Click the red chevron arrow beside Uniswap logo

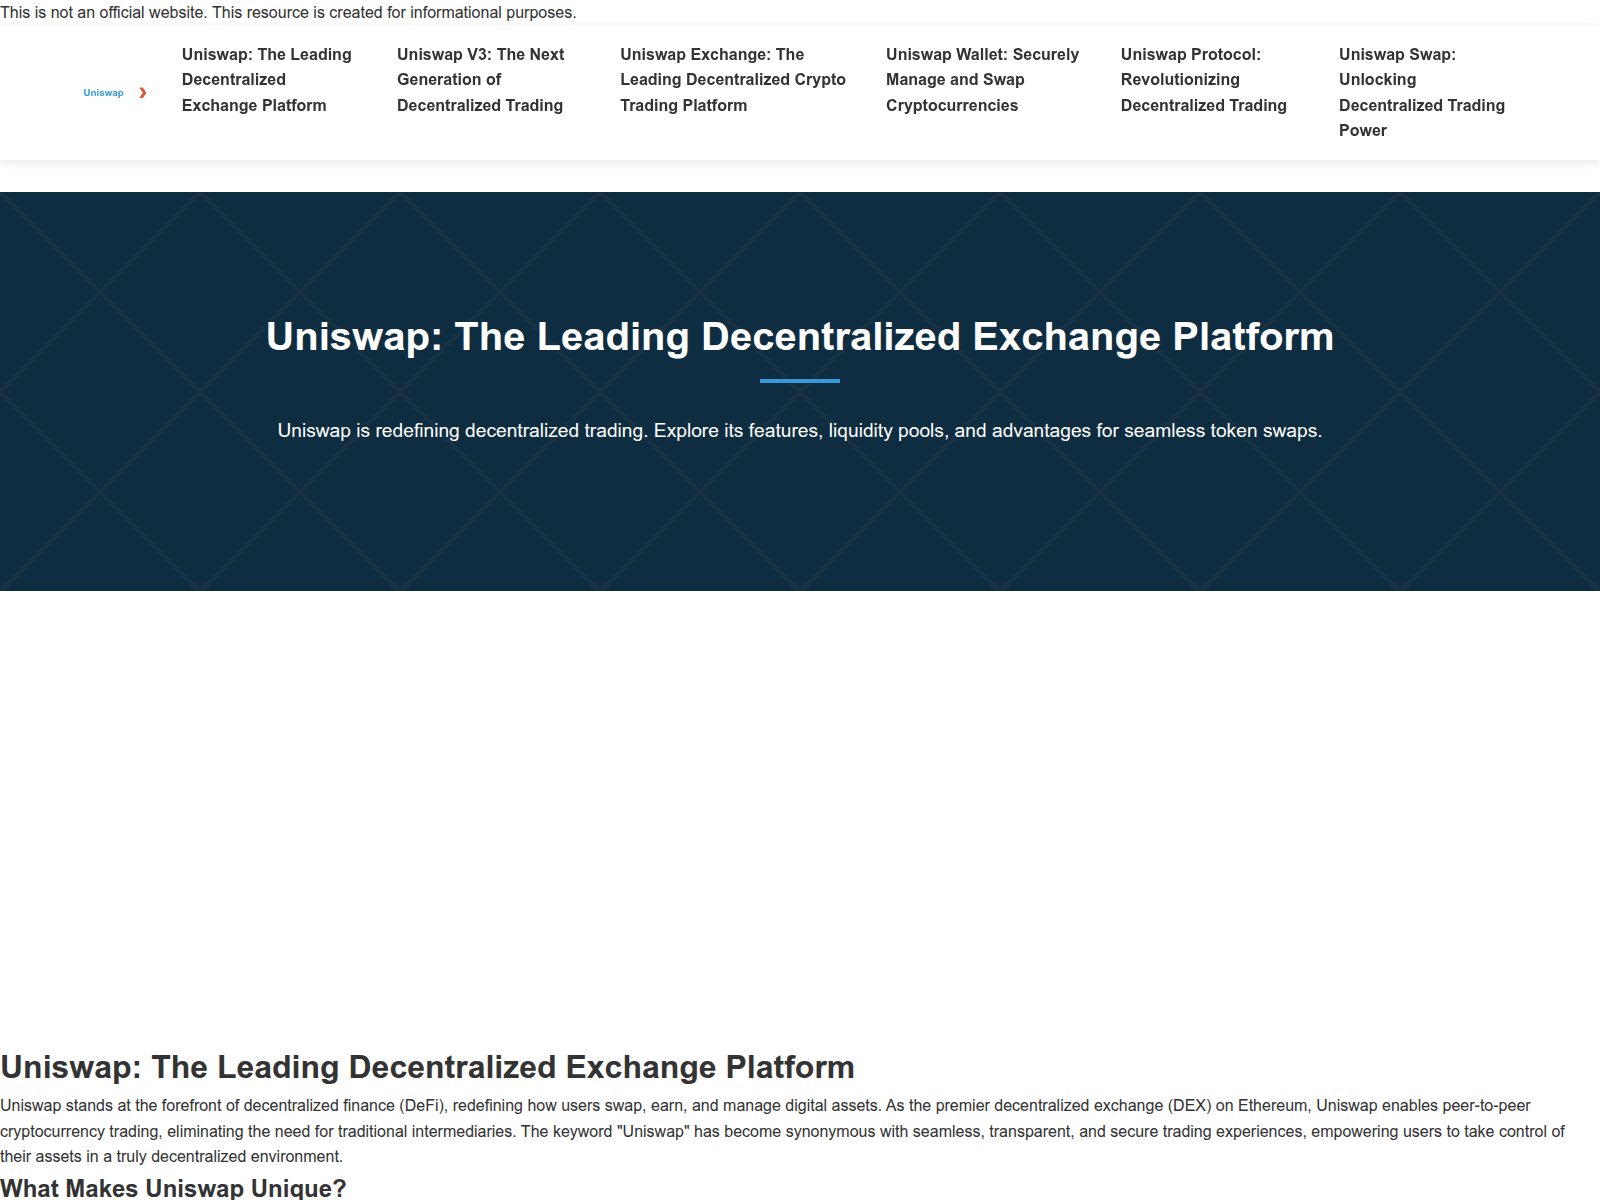pyautogui.click(x=143, y=93)
